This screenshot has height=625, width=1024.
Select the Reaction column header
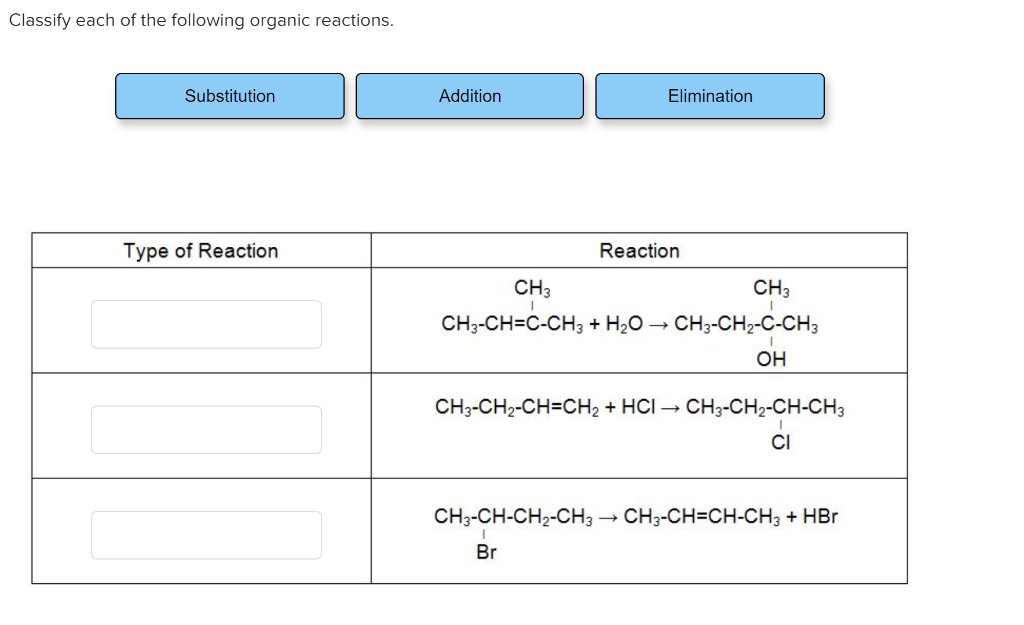pos(639,251)
